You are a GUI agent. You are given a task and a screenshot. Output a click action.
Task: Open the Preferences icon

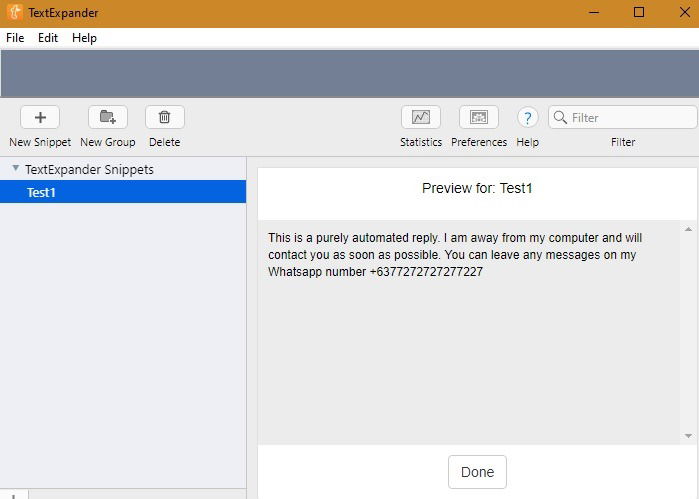(479, 117)
